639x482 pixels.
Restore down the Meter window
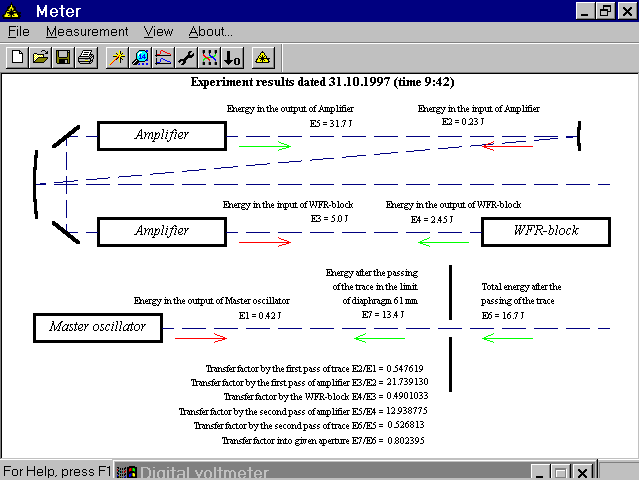point(606,11)
